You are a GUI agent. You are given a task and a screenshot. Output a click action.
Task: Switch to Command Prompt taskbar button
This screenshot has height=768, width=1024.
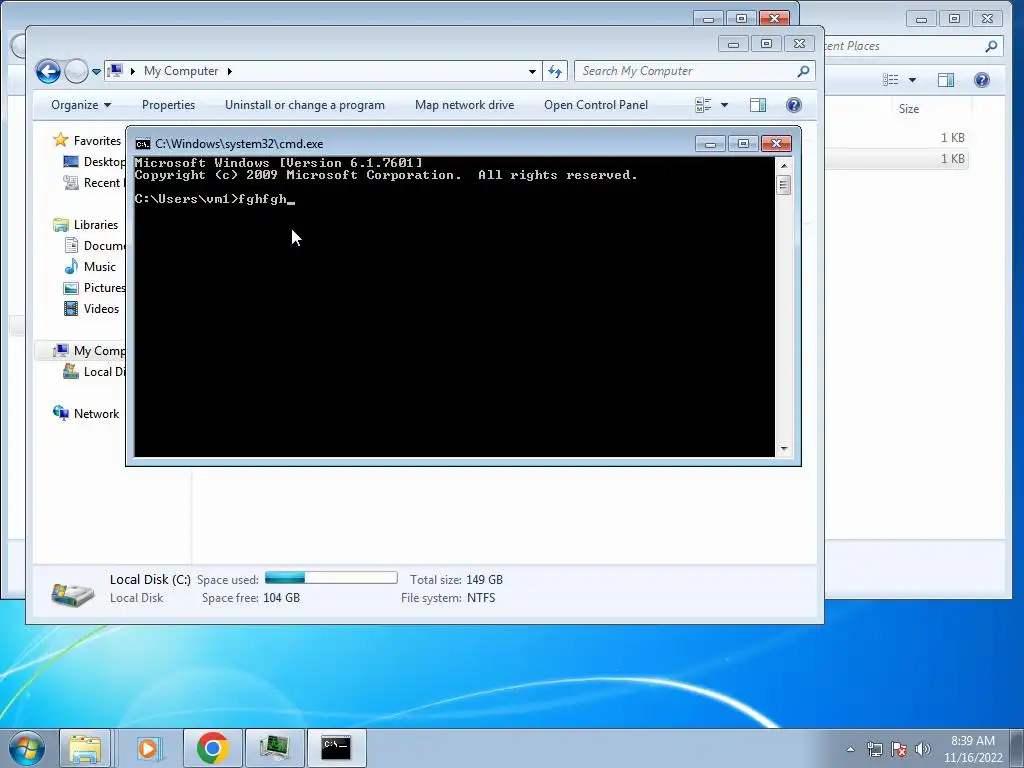pyautogui.click(x=336, y=748)
